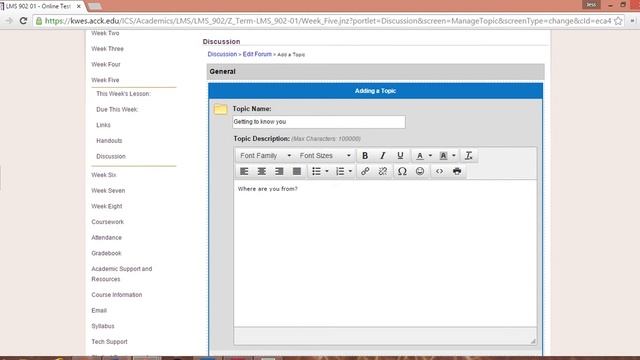Open text color dropdown arrow
The height and width of the screenshot is (360, 640).
pos(430,156)
